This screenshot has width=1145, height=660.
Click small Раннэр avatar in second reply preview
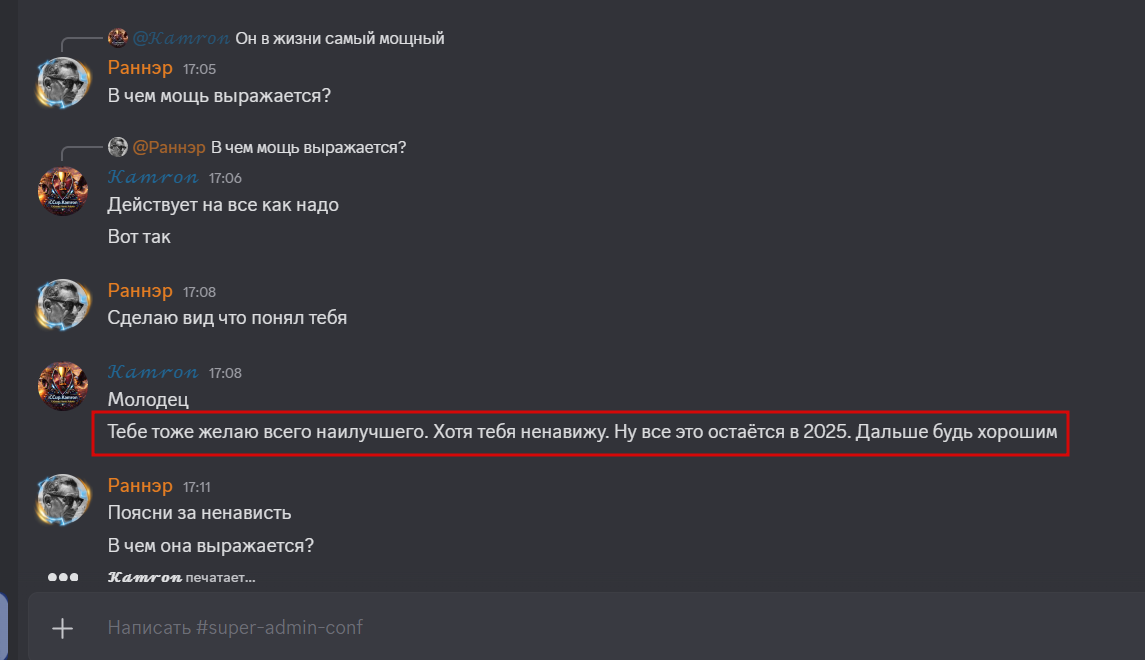coord(118,147)
